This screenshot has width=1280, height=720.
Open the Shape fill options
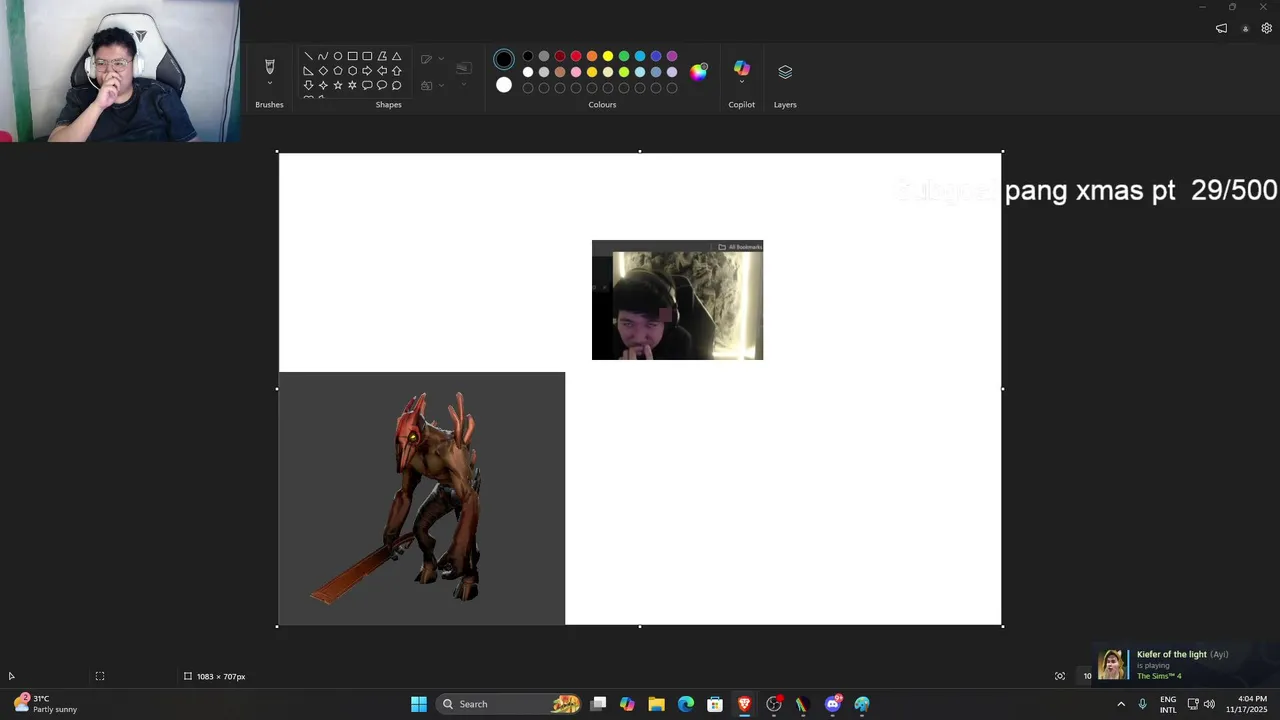click(x=426, y=85)
